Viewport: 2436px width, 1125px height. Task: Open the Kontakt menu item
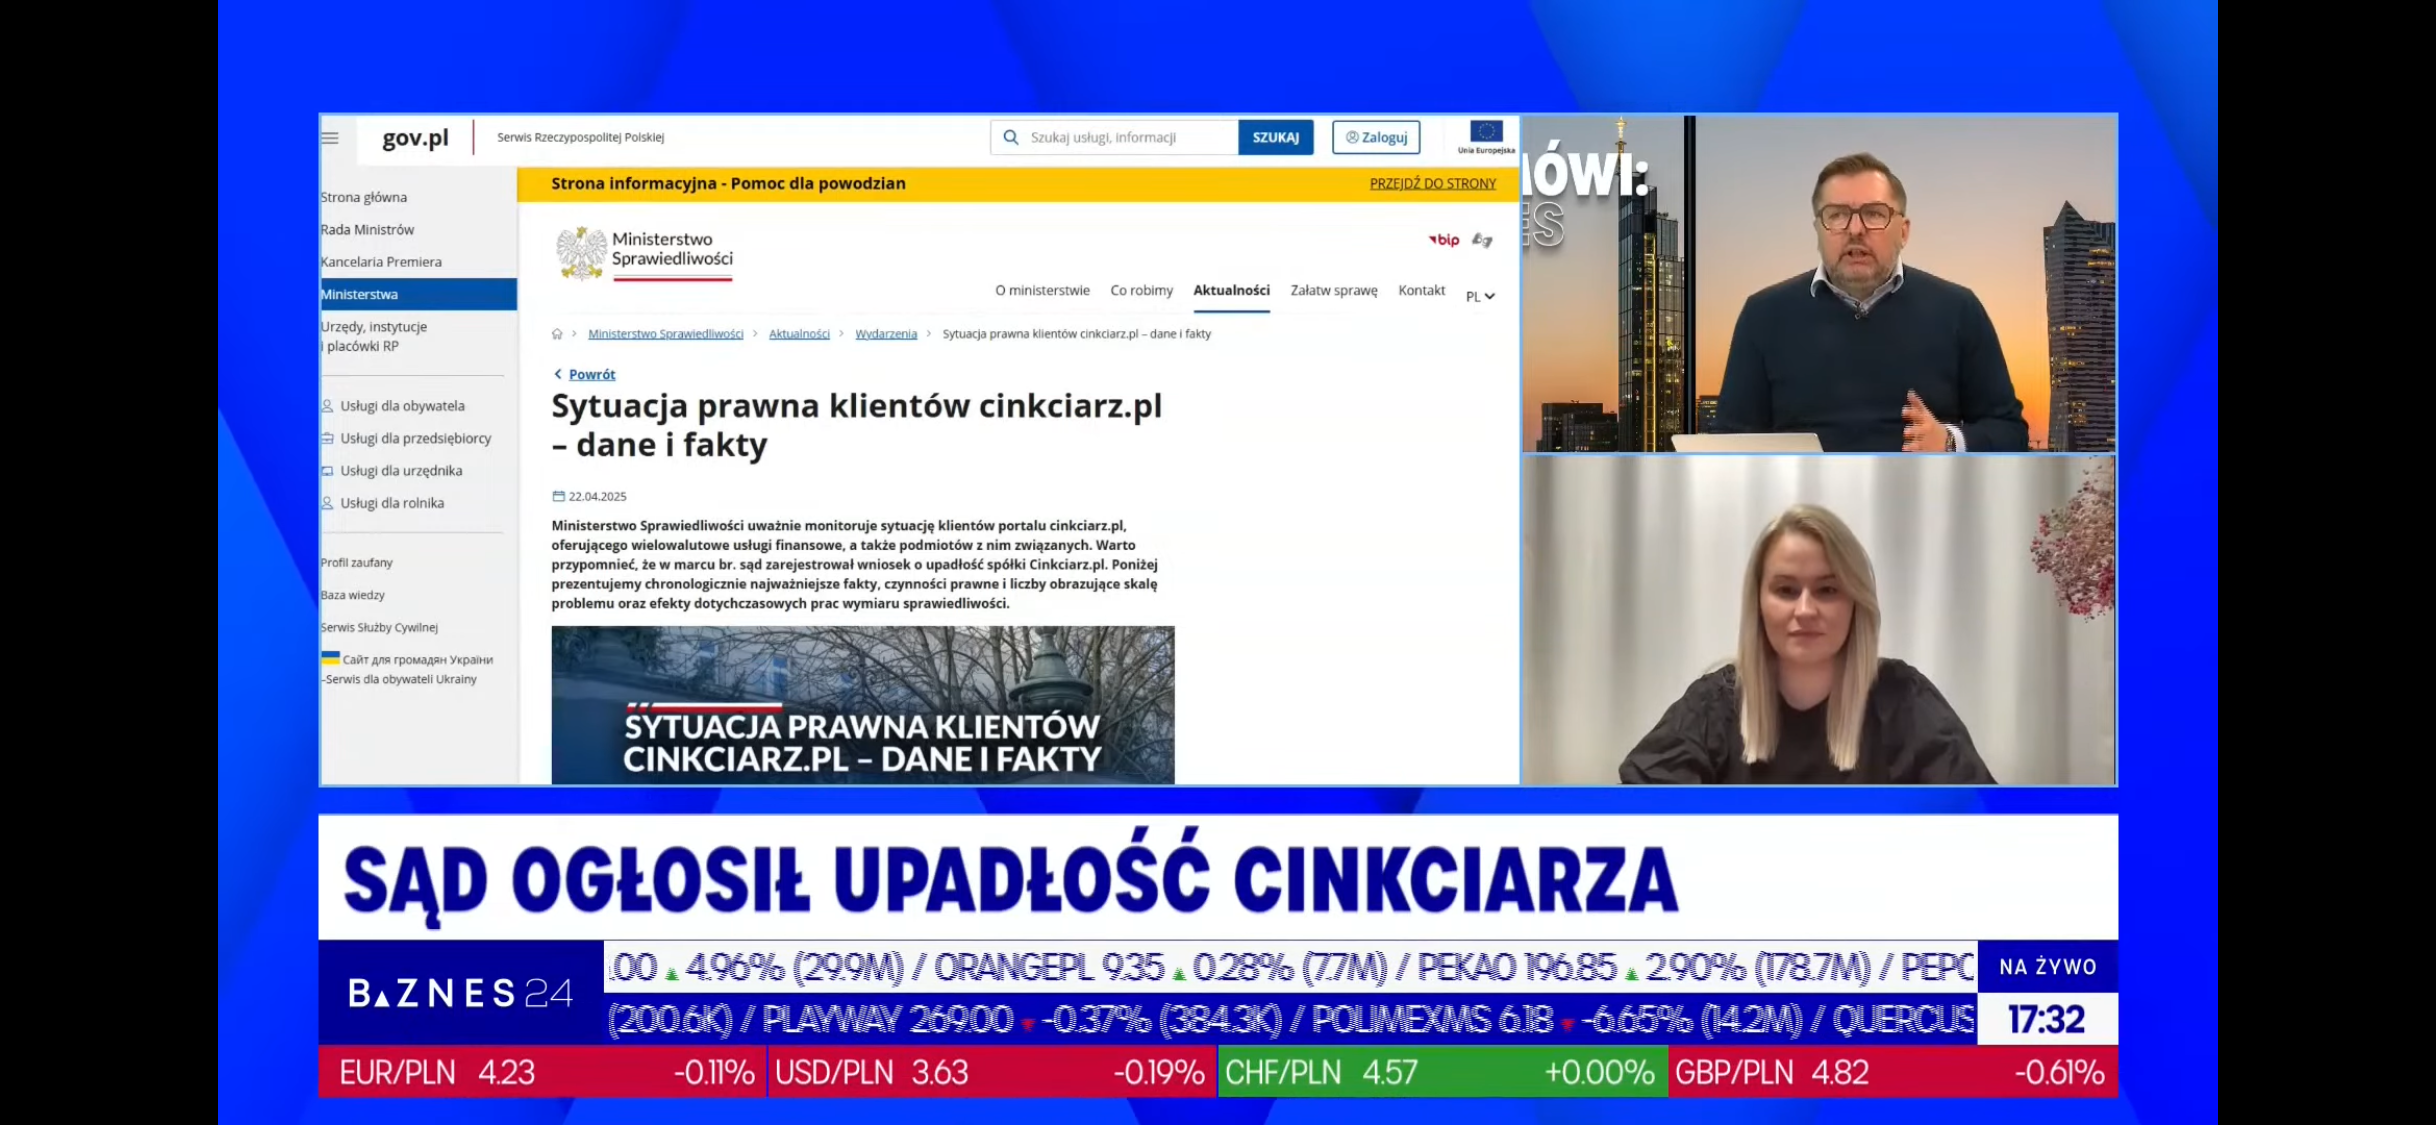click(1421, 290)
